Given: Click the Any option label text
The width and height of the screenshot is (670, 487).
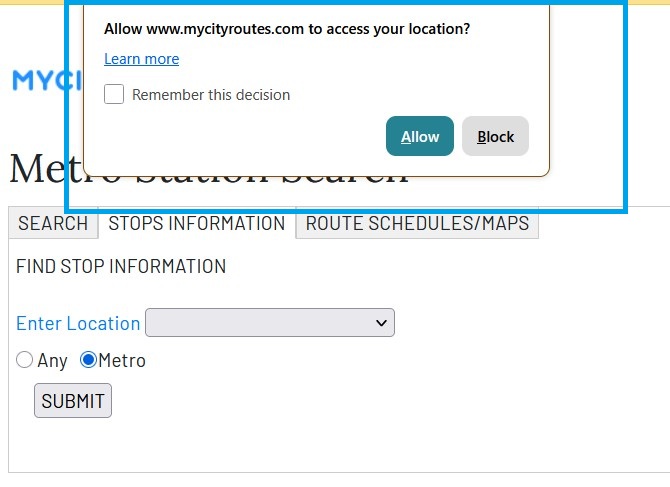Looking at the screenshot, I should 52,361.
